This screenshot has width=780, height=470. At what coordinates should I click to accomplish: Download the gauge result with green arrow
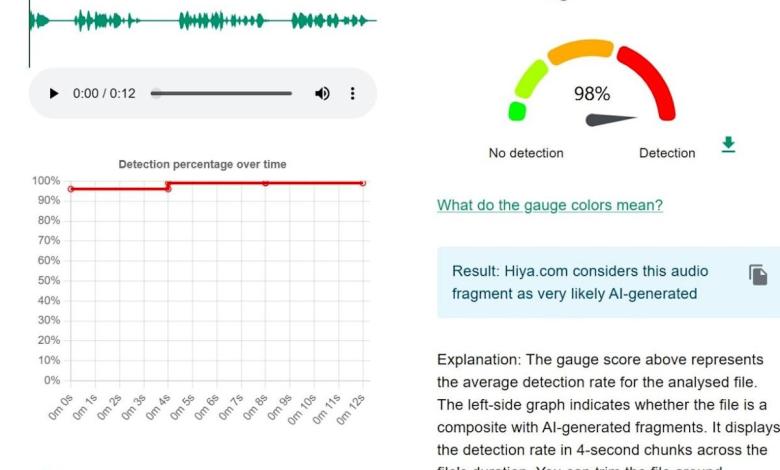pos(728,145)
